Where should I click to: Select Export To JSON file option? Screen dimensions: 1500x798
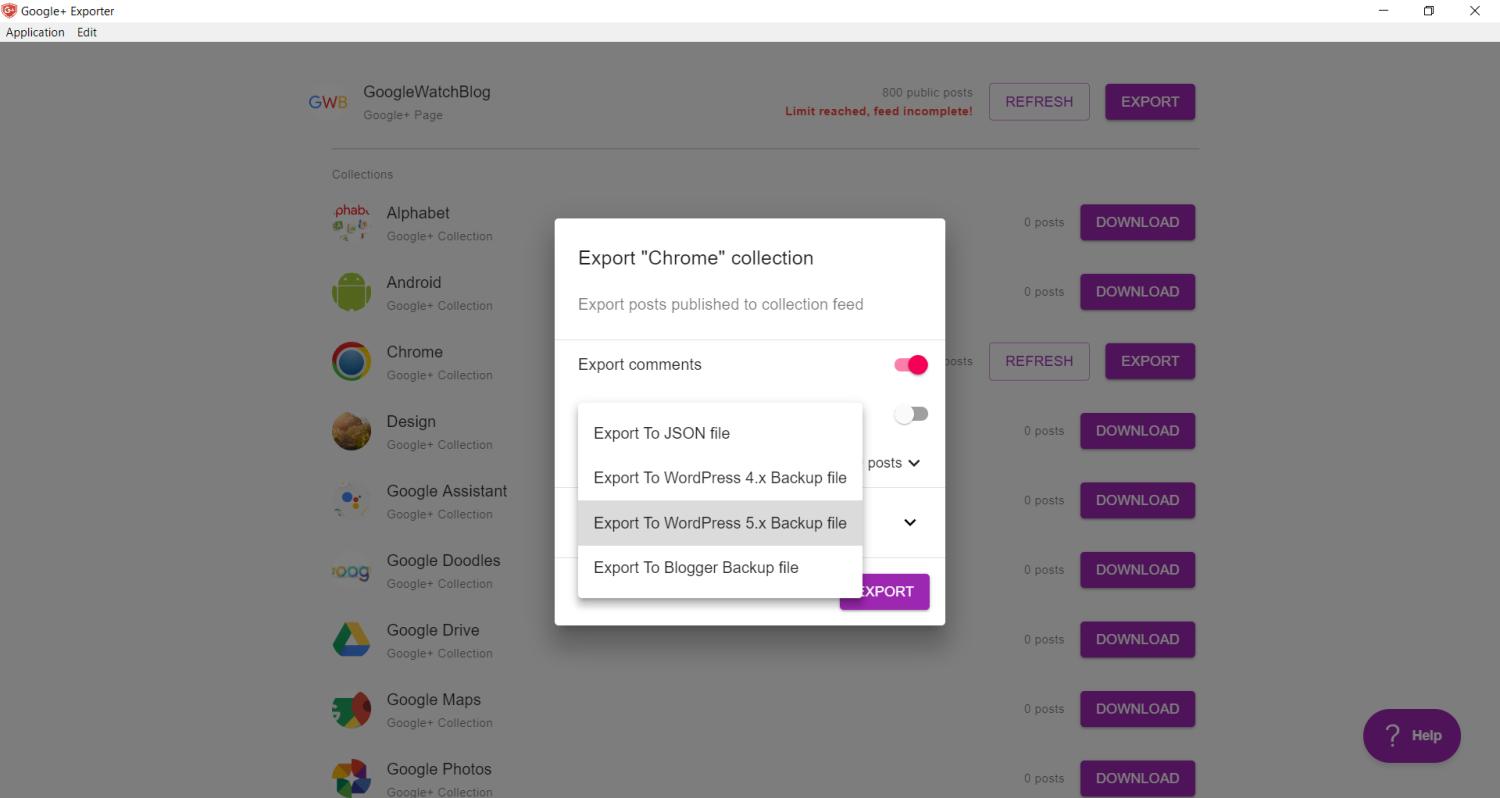click(x=661, y=433)
